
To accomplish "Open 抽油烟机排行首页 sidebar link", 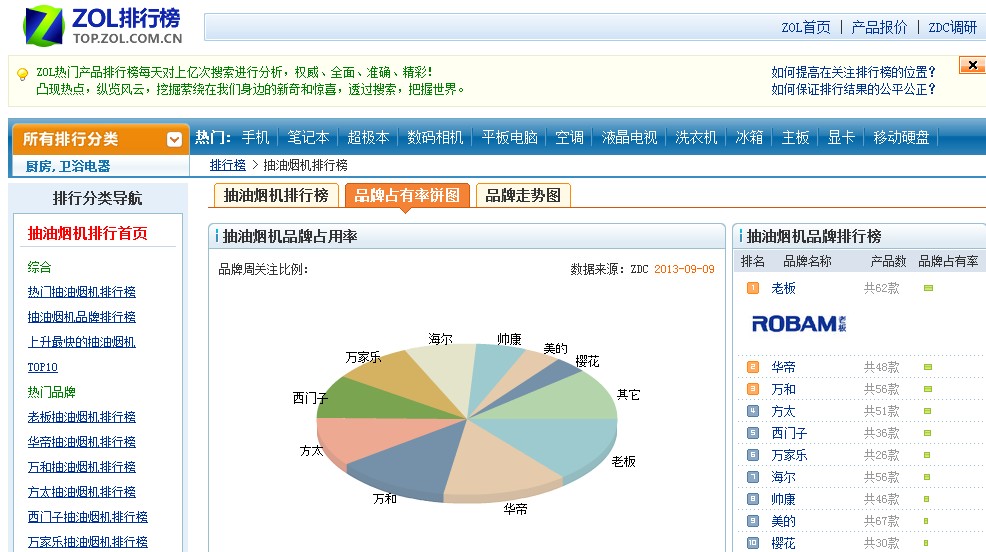I will 87,233.
